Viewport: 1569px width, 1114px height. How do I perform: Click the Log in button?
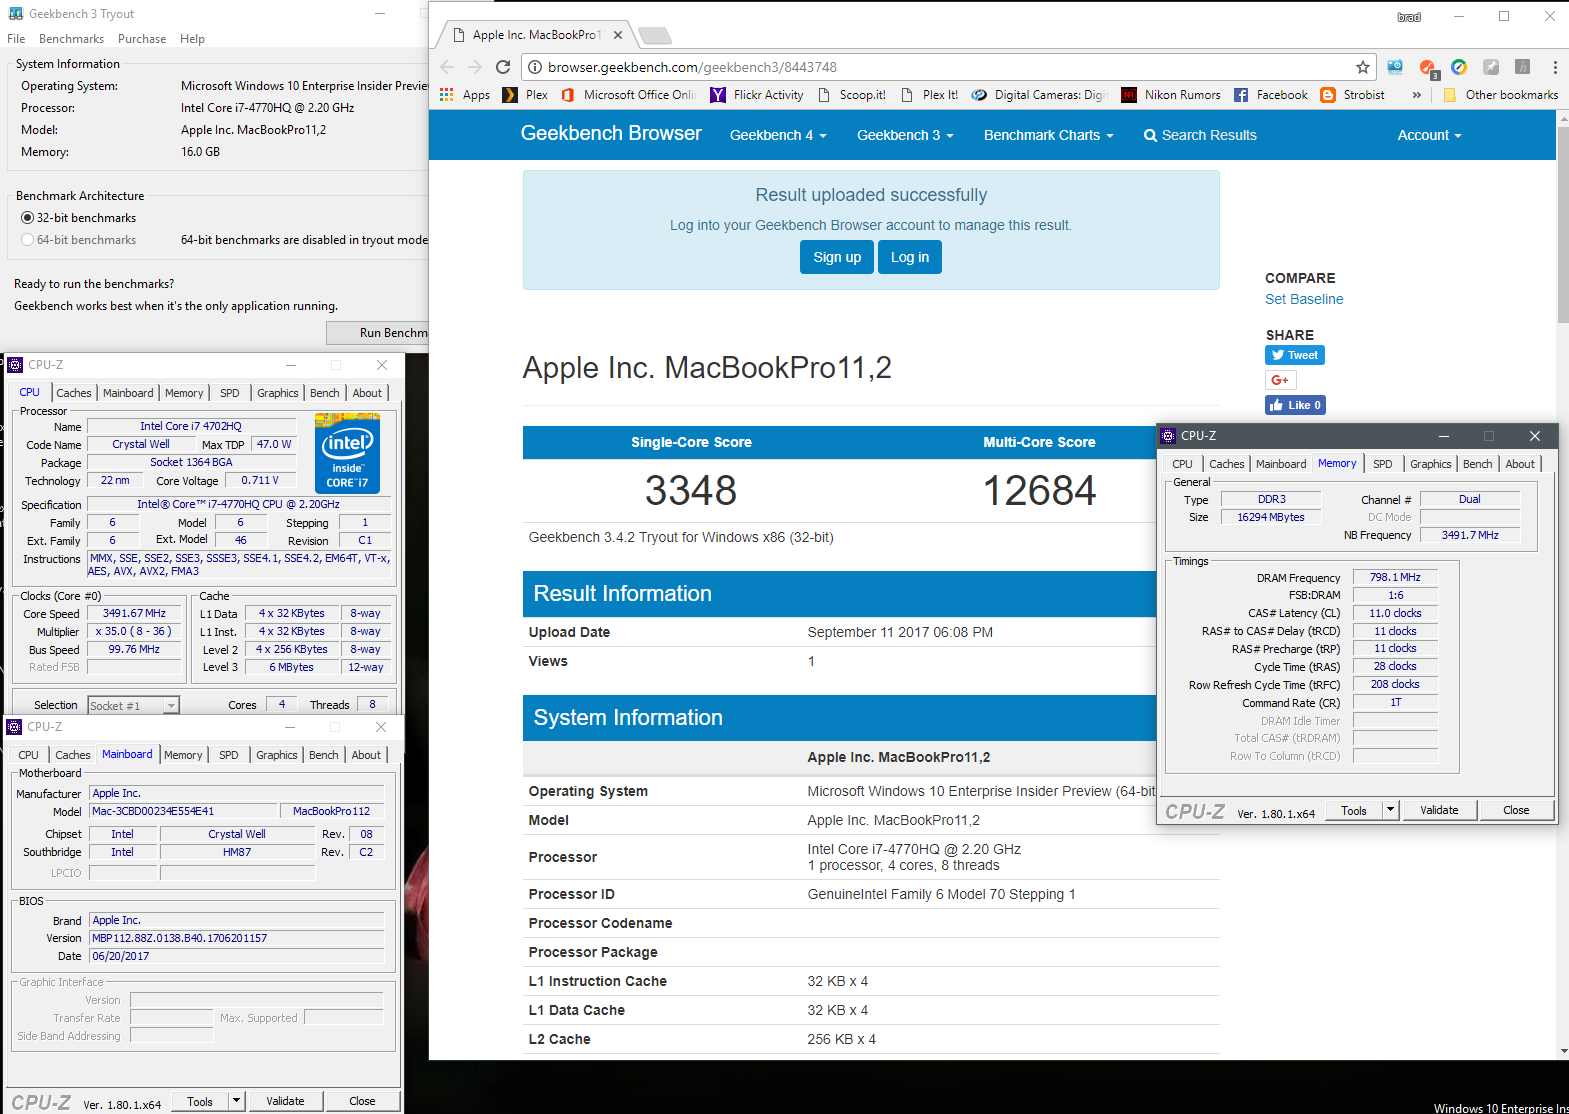point(910,257)
